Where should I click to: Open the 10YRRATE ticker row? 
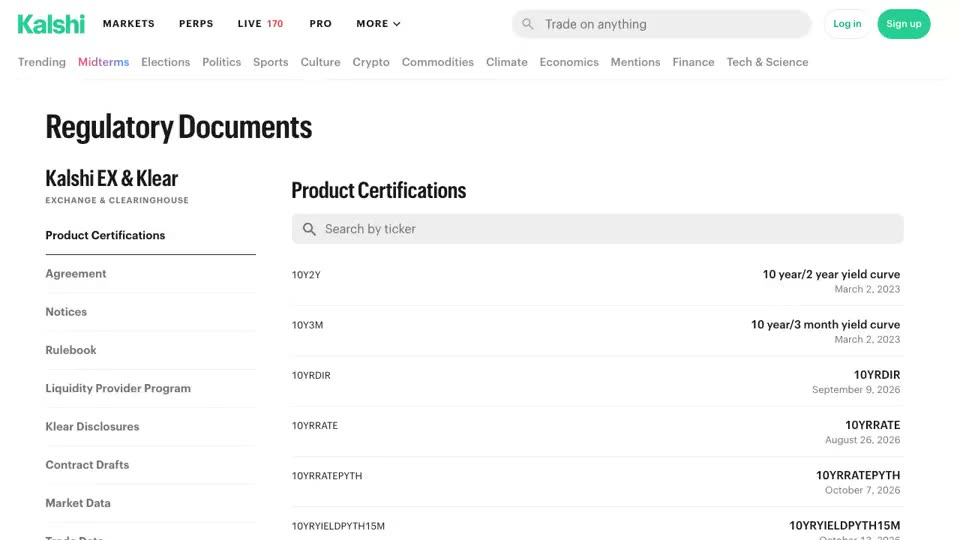click(x=598, y=432)
